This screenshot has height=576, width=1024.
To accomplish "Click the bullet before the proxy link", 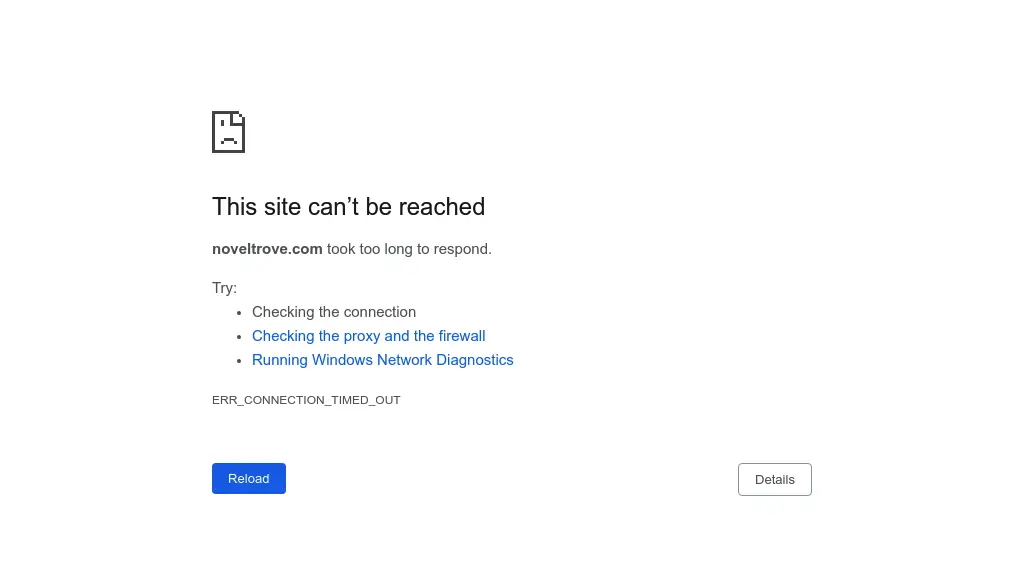I will tap(240, 337).
